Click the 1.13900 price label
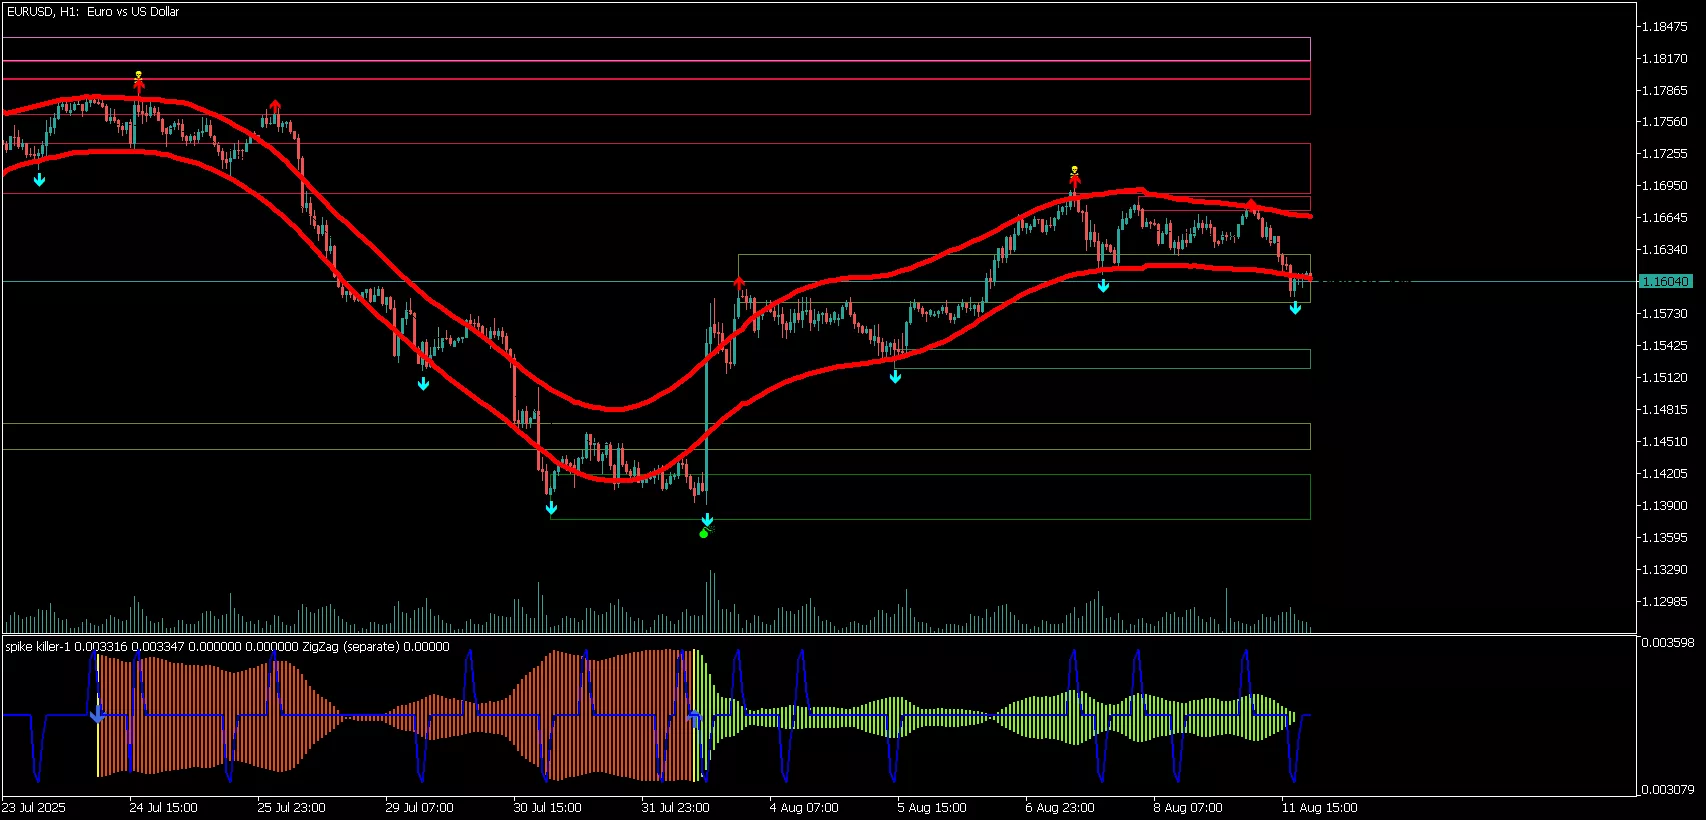 [1665, 506]
